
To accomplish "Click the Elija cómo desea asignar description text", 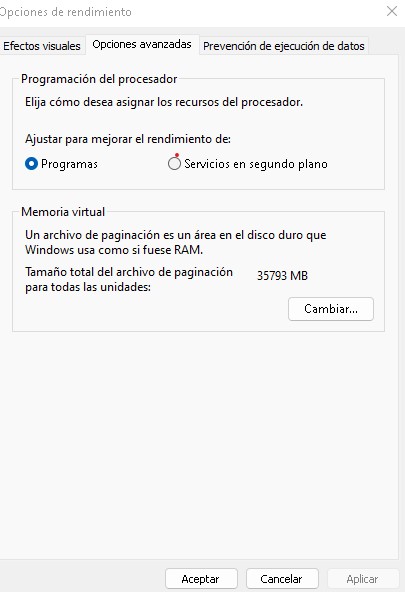I will click(x=164, y=102).
